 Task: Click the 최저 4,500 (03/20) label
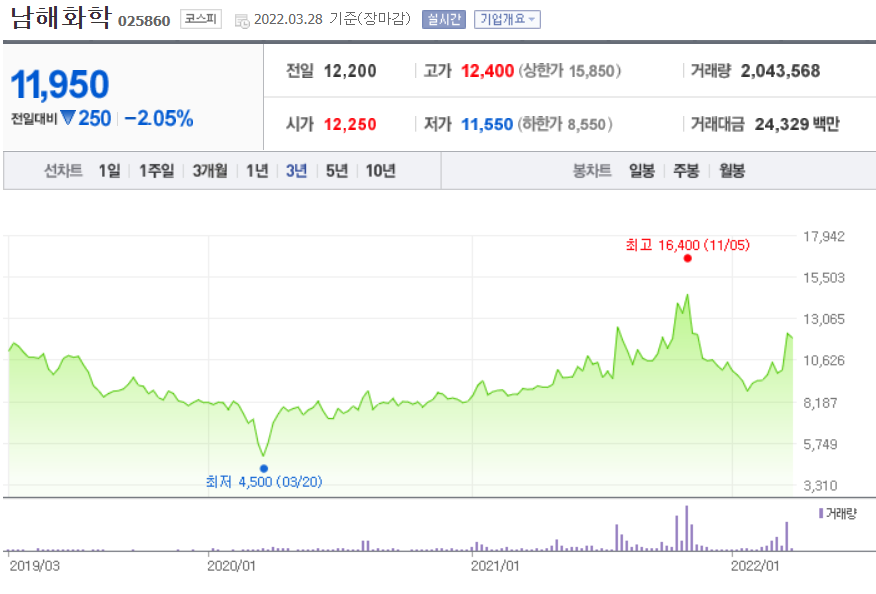(264, 482)
